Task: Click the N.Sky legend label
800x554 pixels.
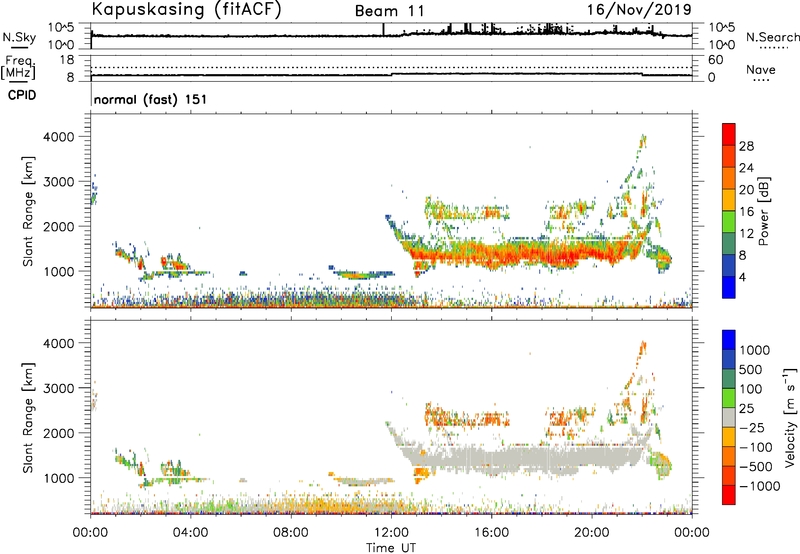Action: click(19, 37)
